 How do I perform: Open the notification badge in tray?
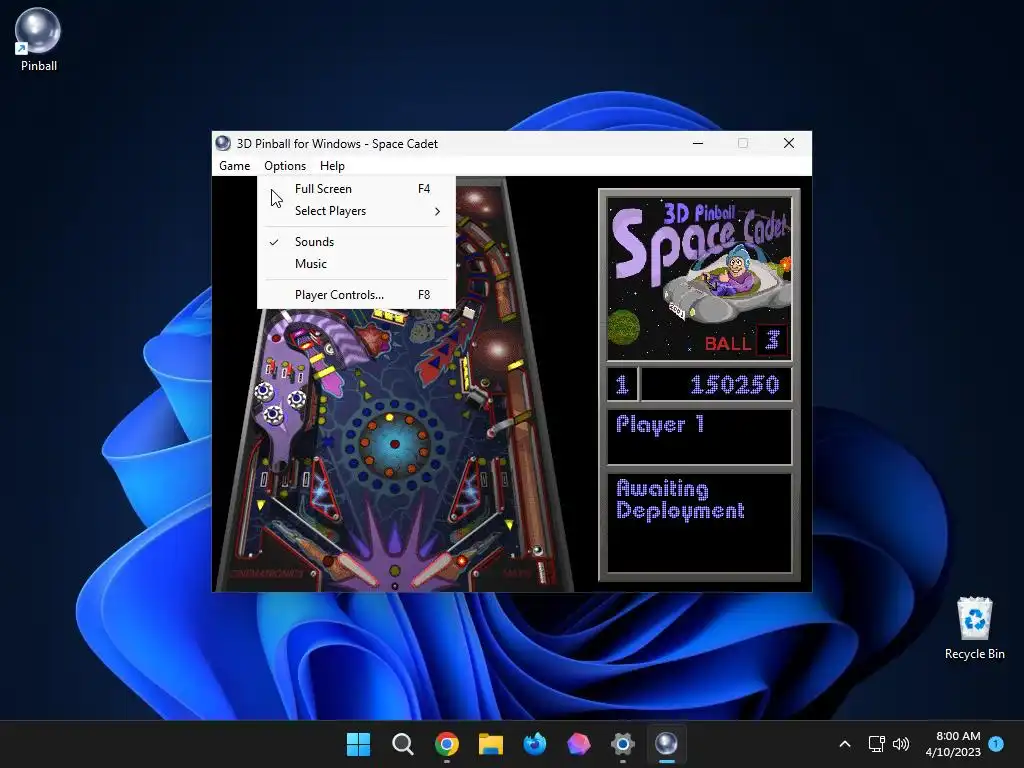click(x=996, y=744)
